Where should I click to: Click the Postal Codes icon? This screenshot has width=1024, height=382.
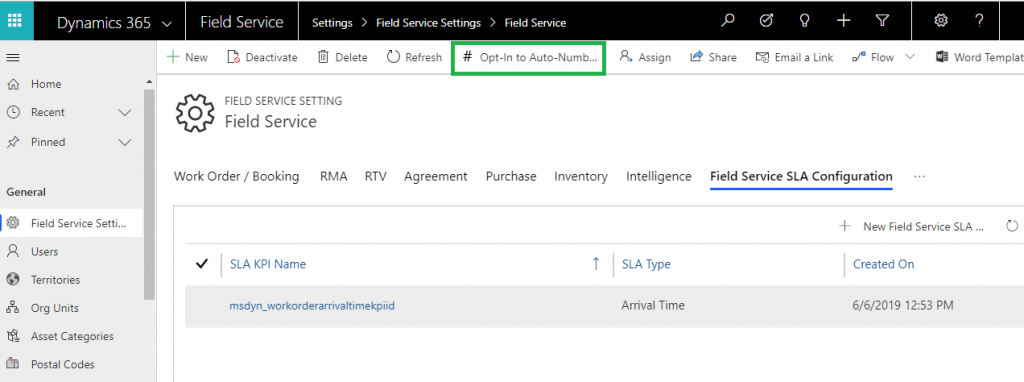pyautogui.click(x=12, y=364)
